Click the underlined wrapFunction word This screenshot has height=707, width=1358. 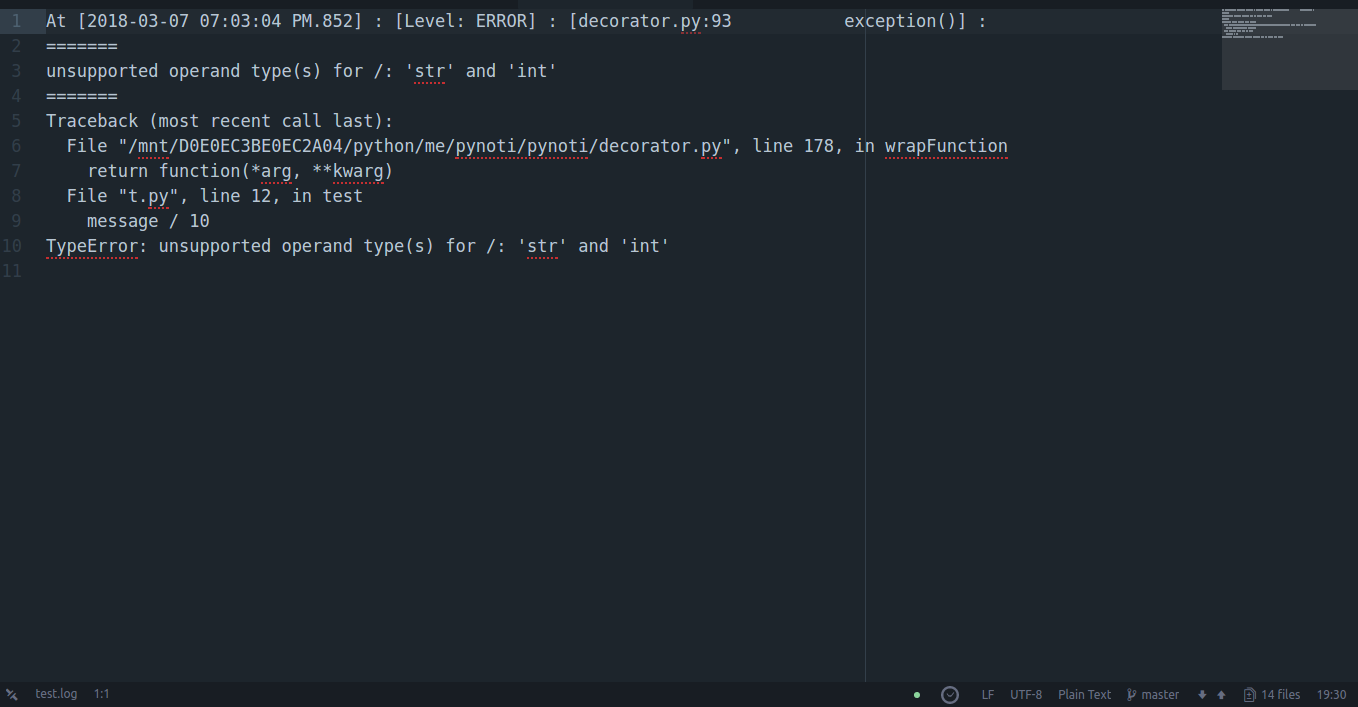click(x=946, y=146)
